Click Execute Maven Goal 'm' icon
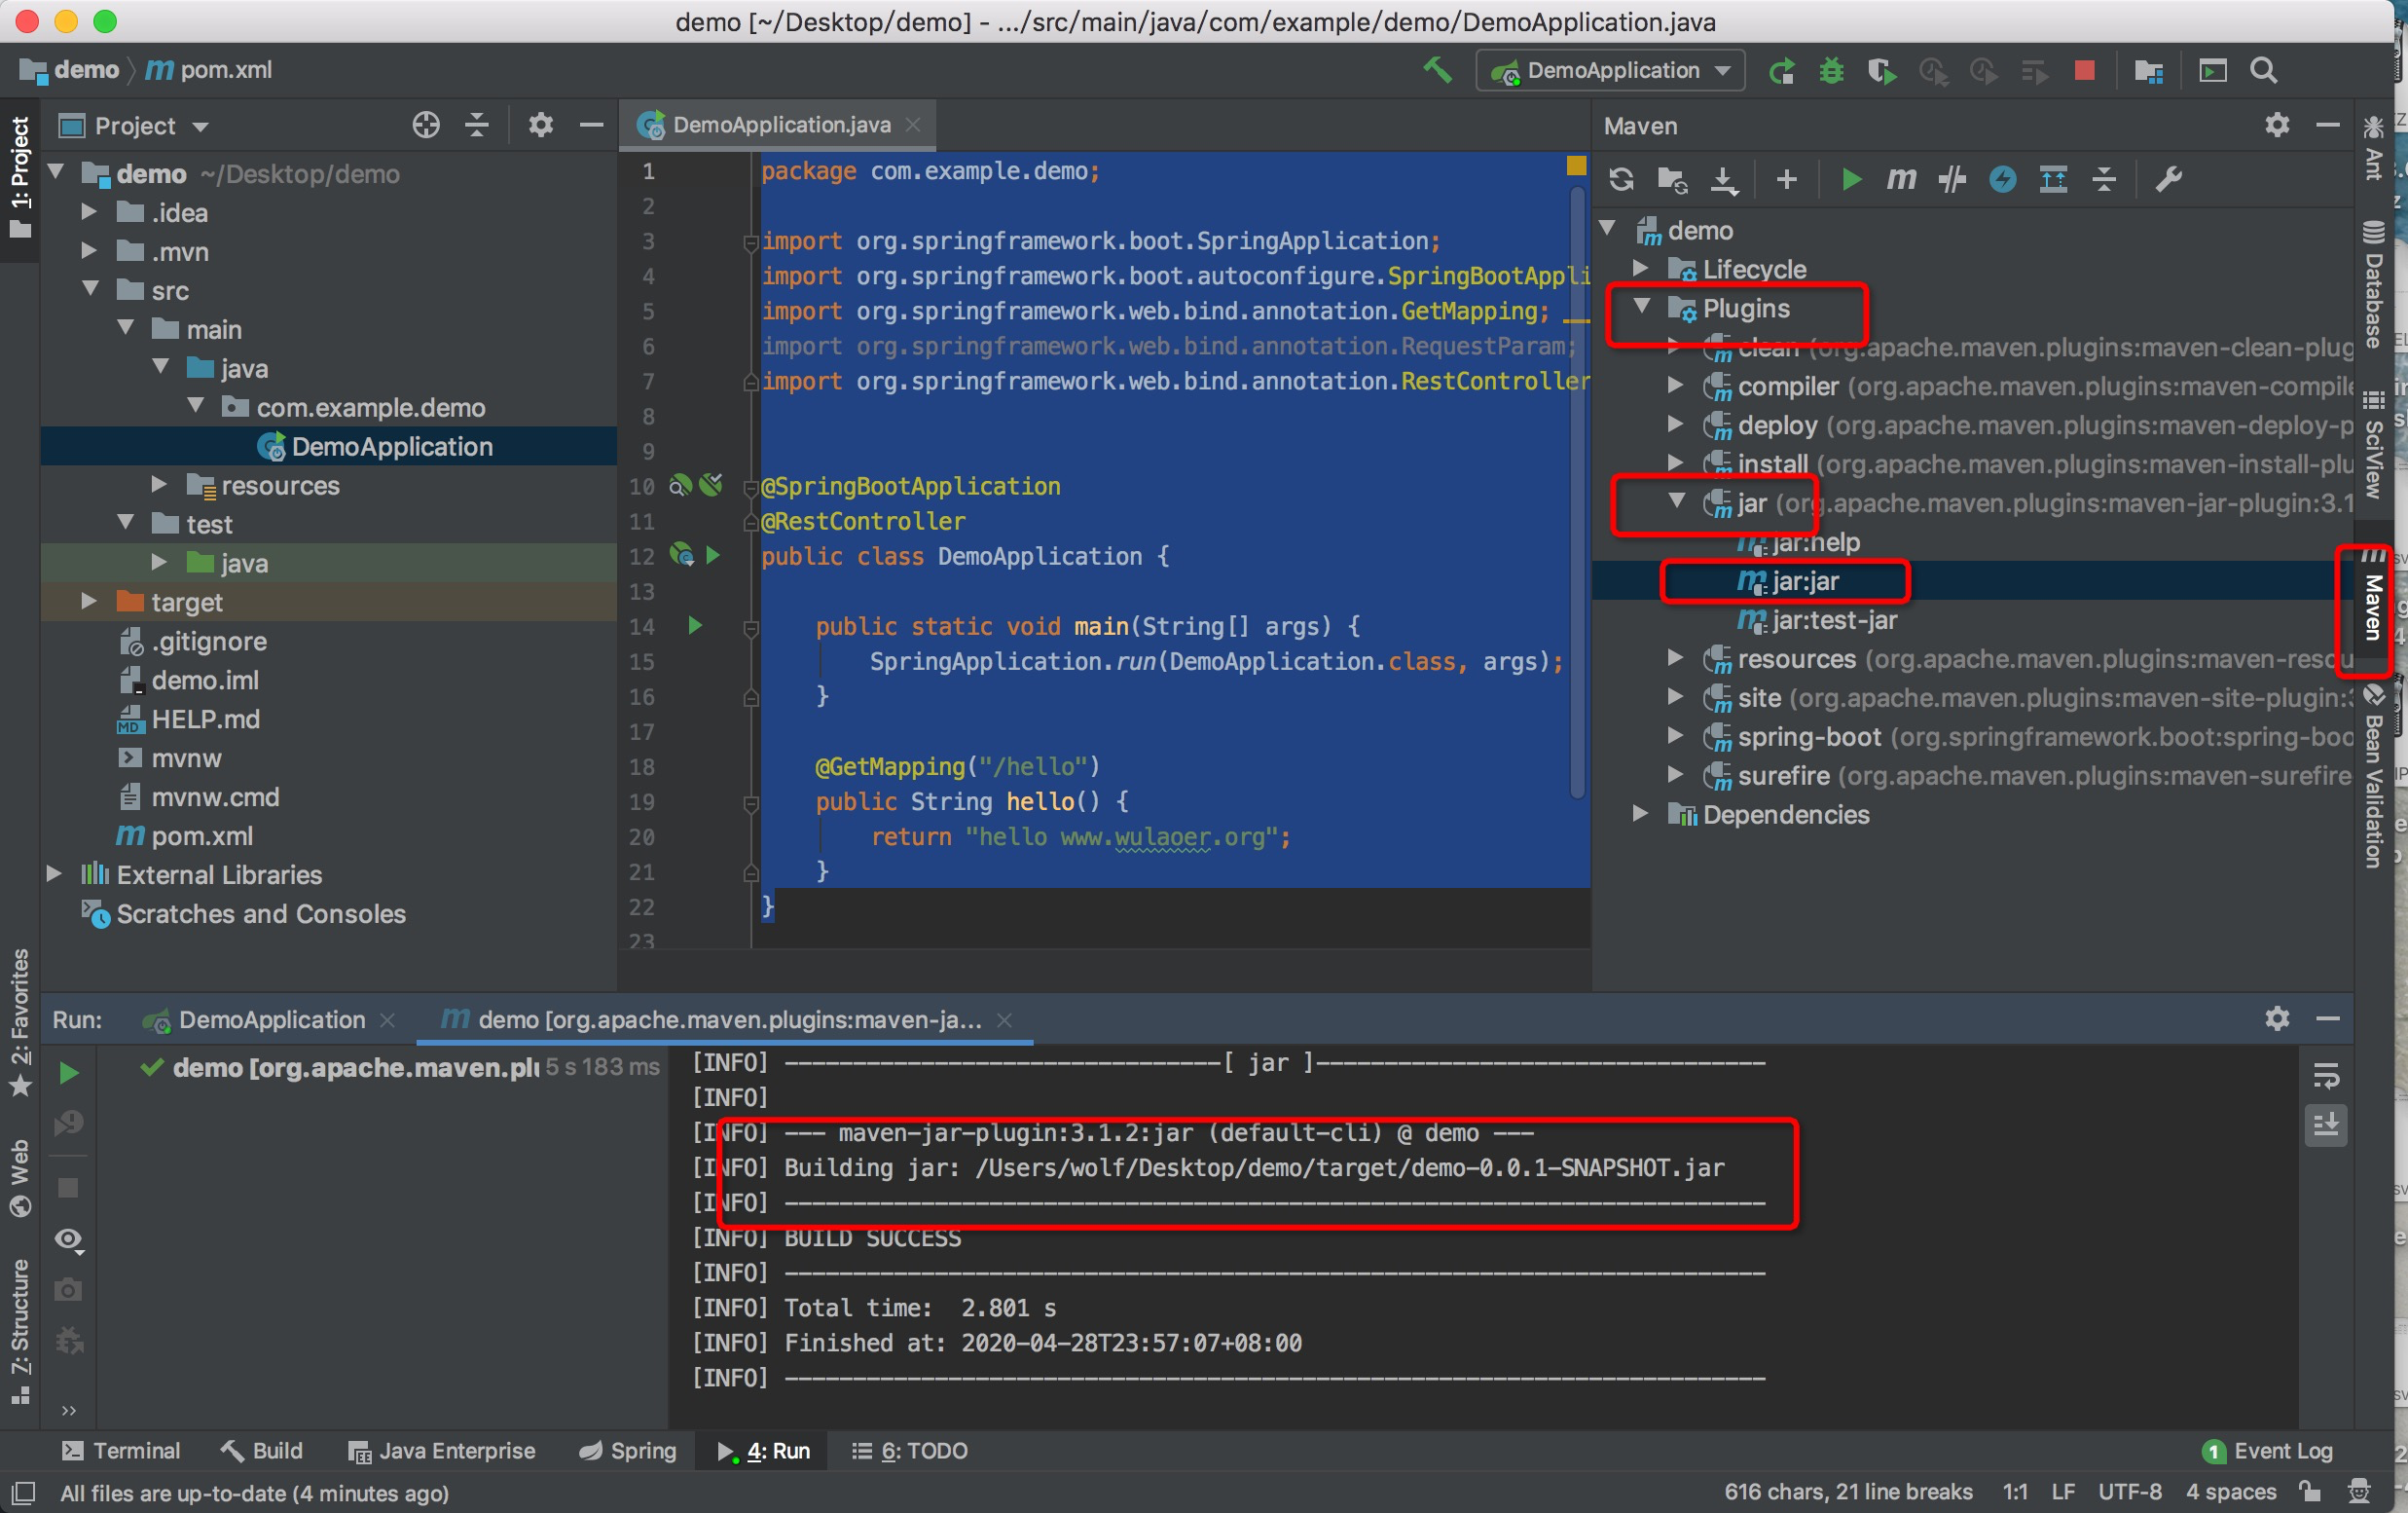This screenshot has height=1513, width=2408. [1901, 180]
